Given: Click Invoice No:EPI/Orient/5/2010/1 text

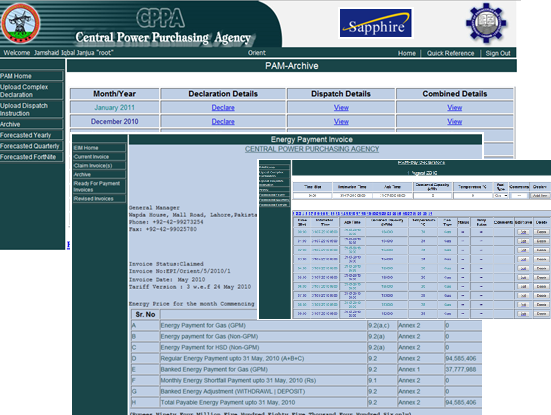Looking at the screenshot, I should tap(180, 271).
